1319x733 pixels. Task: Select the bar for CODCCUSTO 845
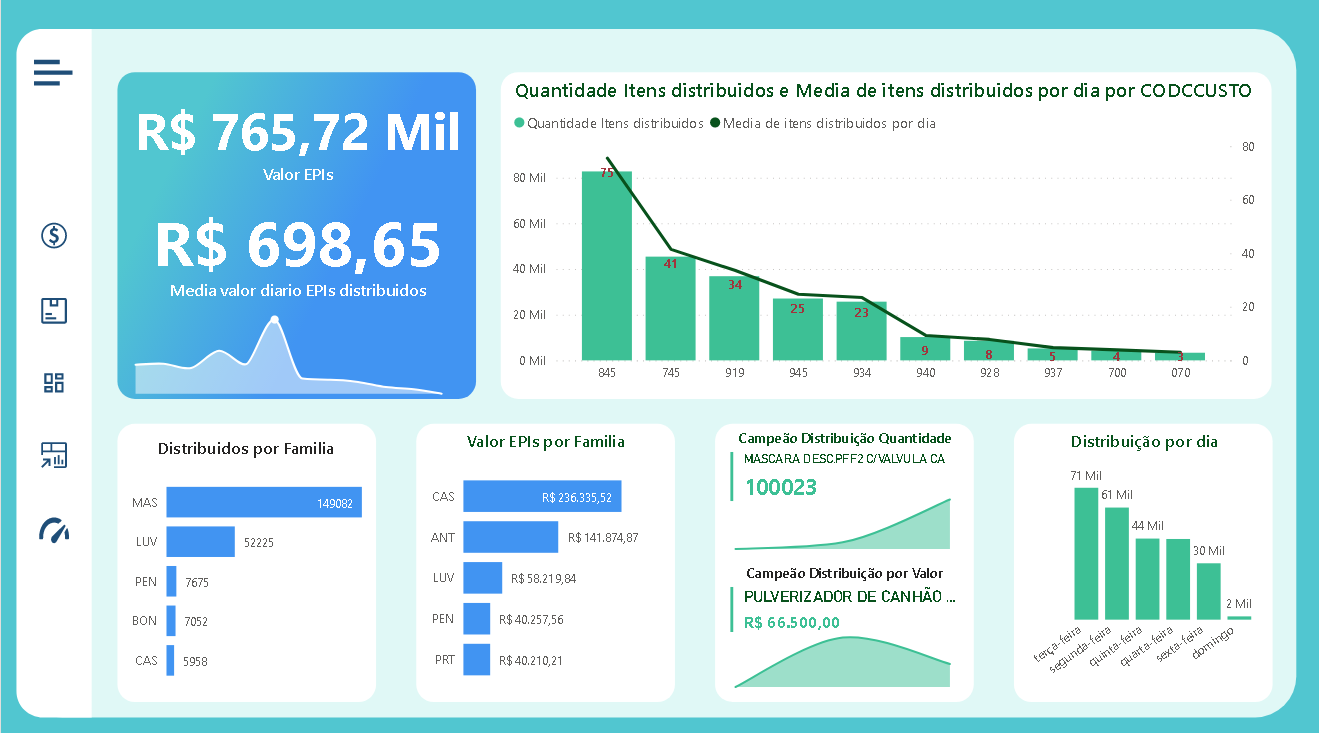tap(607, 265)
